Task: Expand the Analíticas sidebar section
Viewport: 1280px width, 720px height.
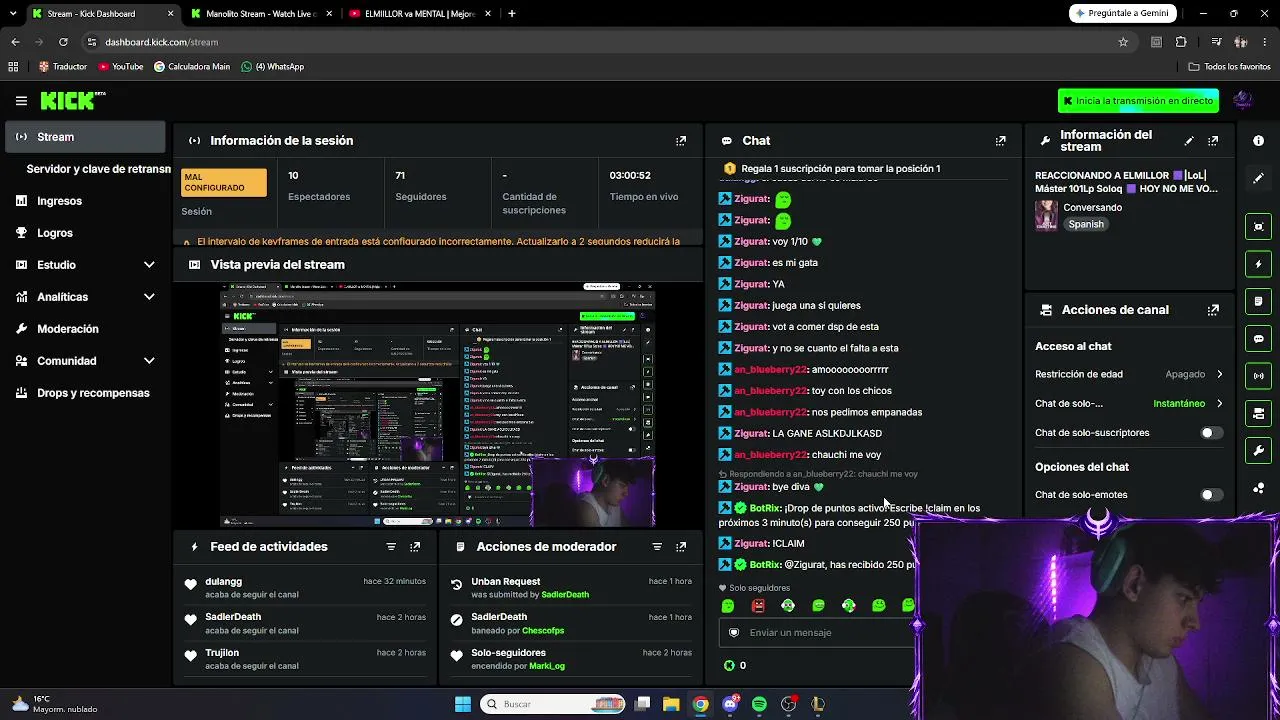Action: pos(149,297)
